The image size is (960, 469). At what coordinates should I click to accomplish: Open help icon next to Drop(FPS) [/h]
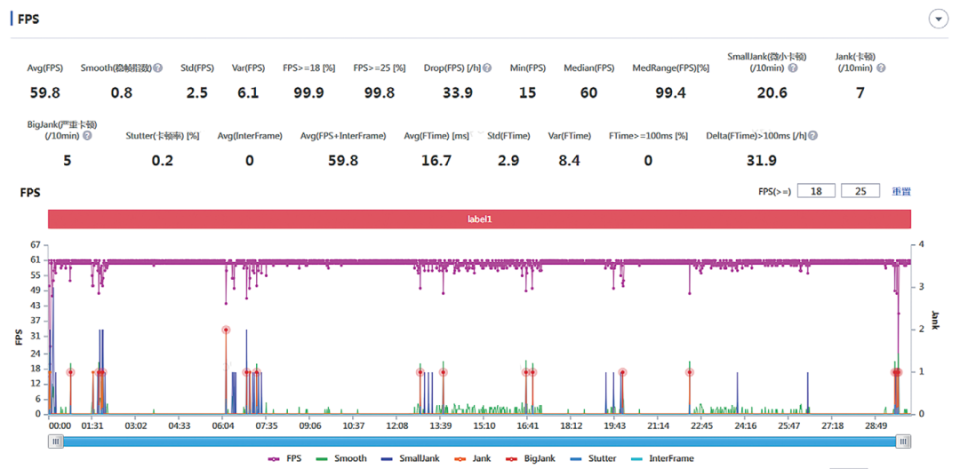click(487, 69)
